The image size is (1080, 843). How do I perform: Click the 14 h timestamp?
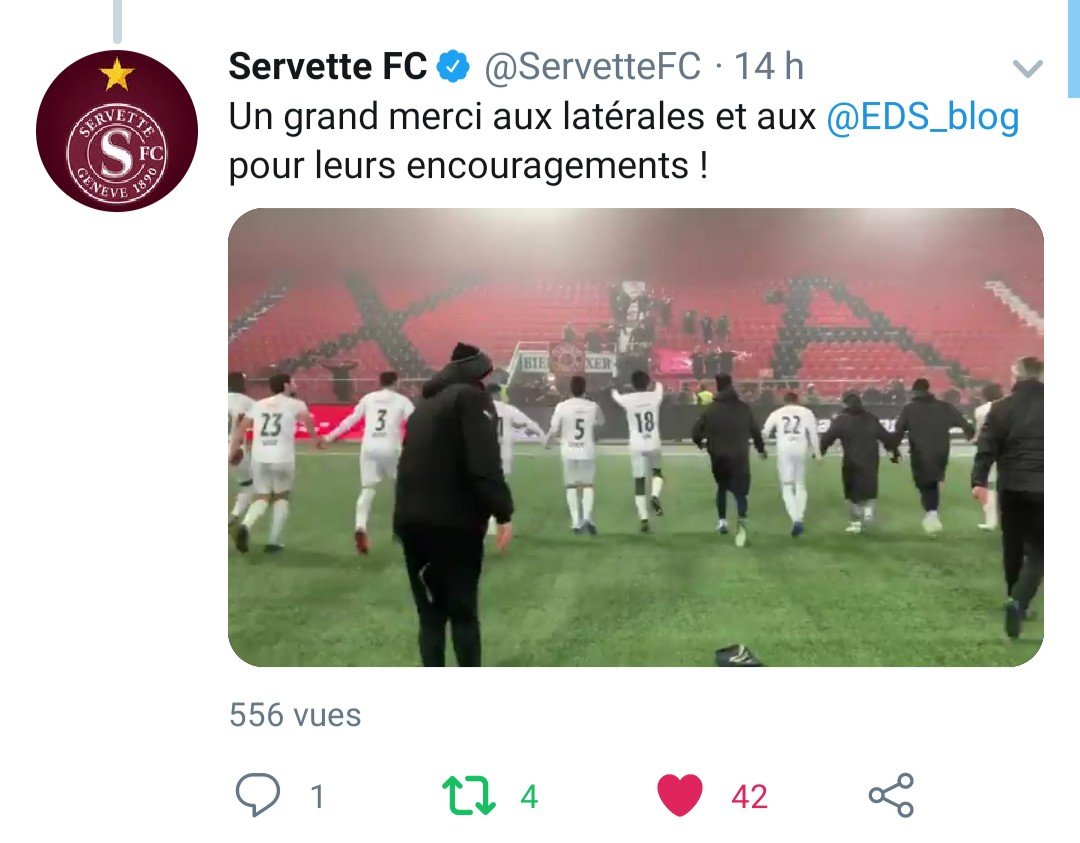(769, 67)
